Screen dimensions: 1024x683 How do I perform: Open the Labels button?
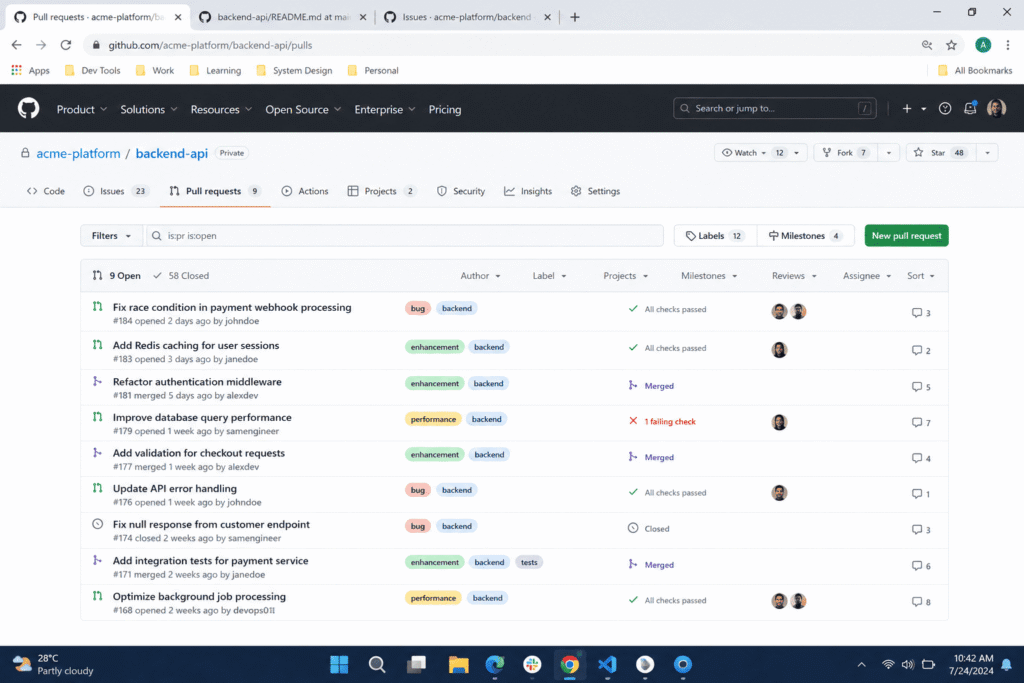[715, 236]
